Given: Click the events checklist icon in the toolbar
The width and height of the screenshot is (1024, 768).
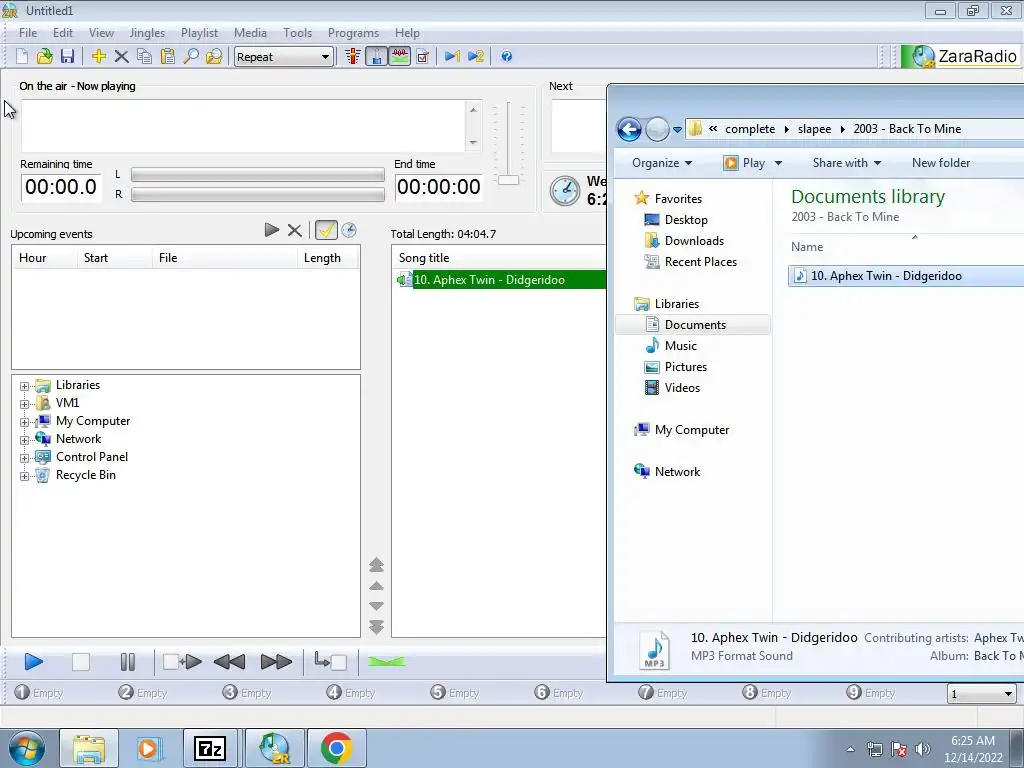Looking at the screenshot, I should pyautogui.click(x=423, y=56).
